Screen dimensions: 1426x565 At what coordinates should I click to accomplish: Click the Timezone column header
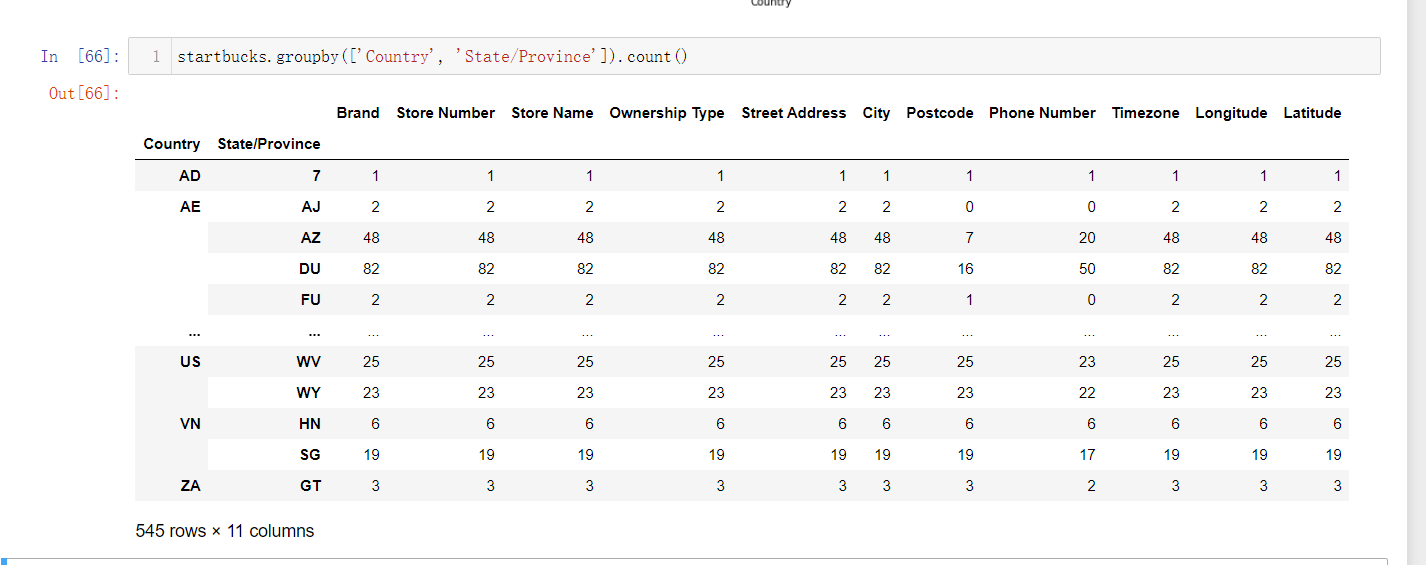pyautogui.click(x=1146, y=113)
